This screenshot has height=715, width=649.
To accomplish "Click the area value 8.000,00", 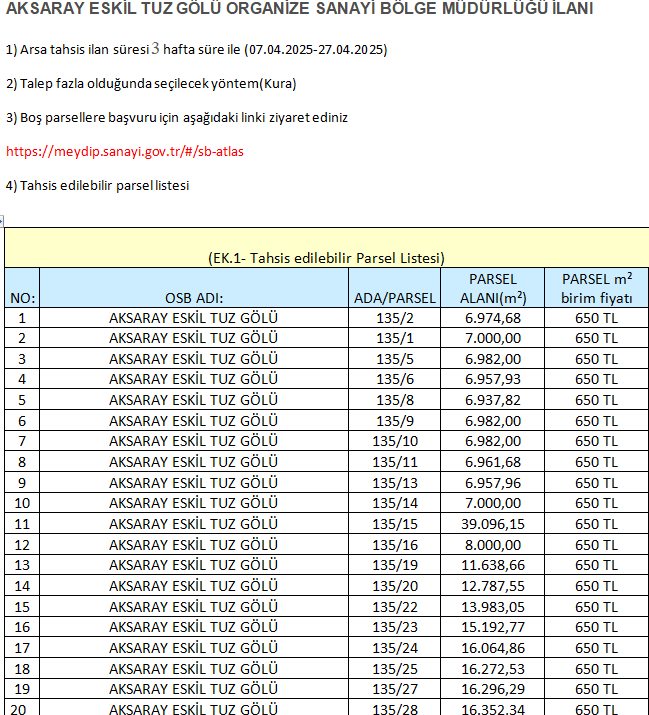I will point(492,545).
